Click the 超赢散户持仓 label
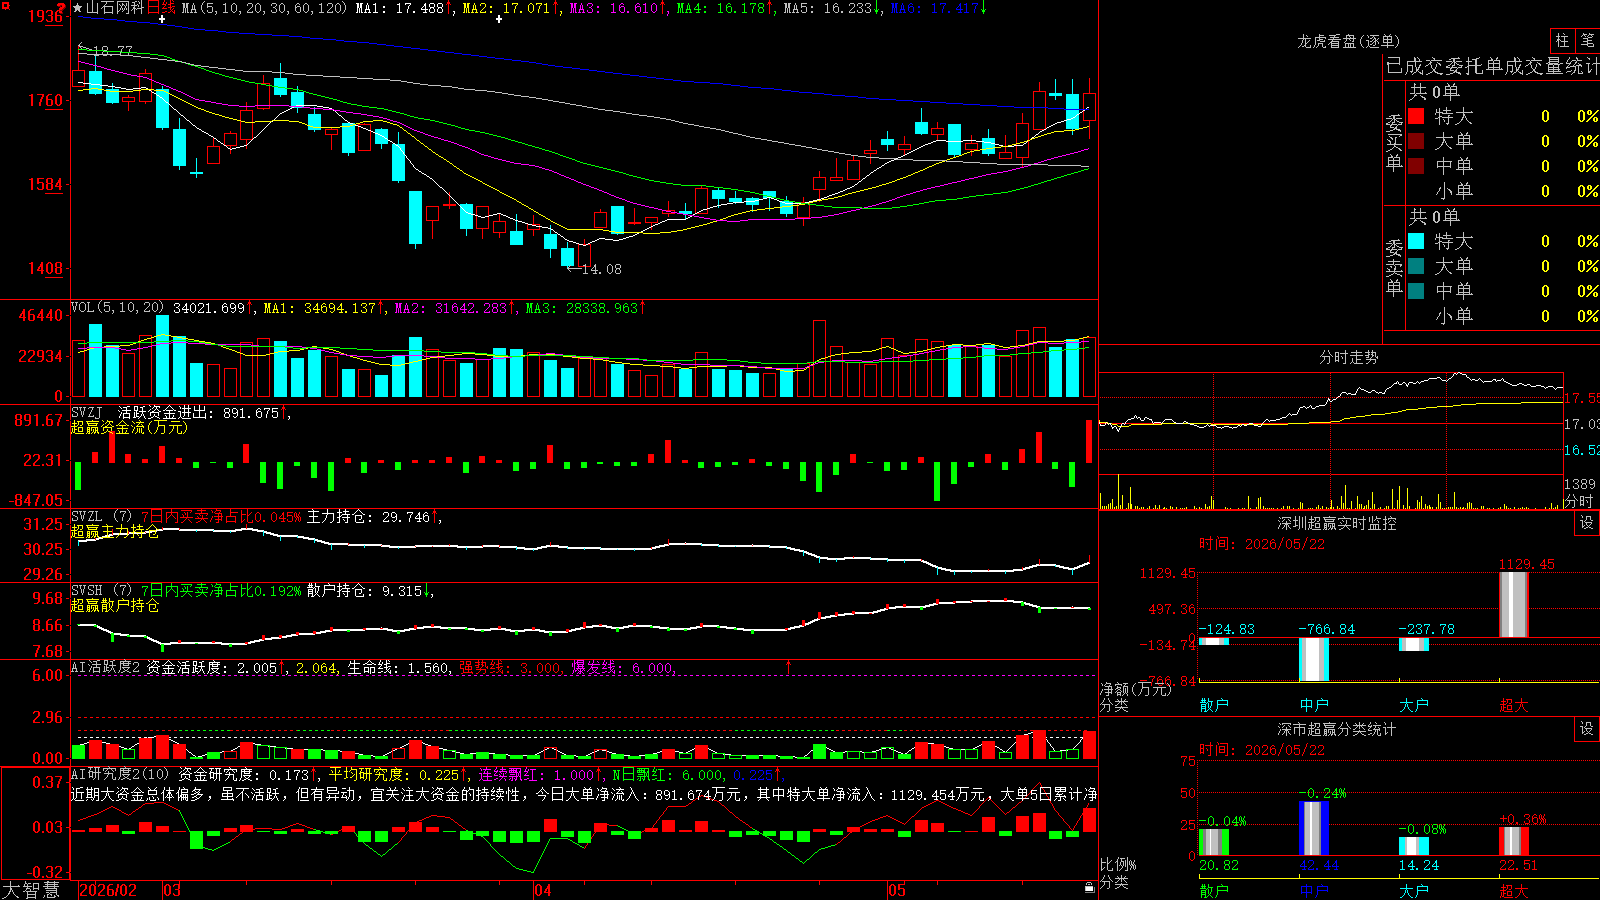This screenshot has height=900, width=1600. (115, 605)
